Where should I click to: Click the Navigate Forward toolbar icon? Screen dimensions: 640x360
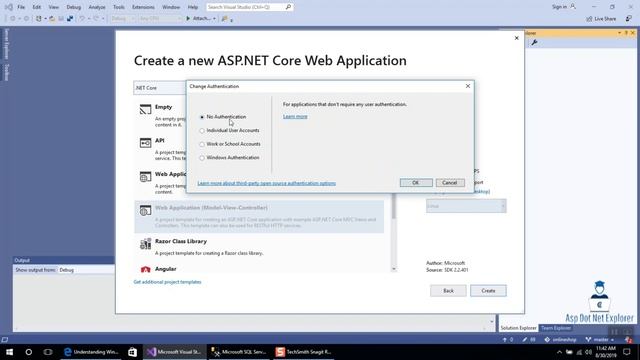26,18
